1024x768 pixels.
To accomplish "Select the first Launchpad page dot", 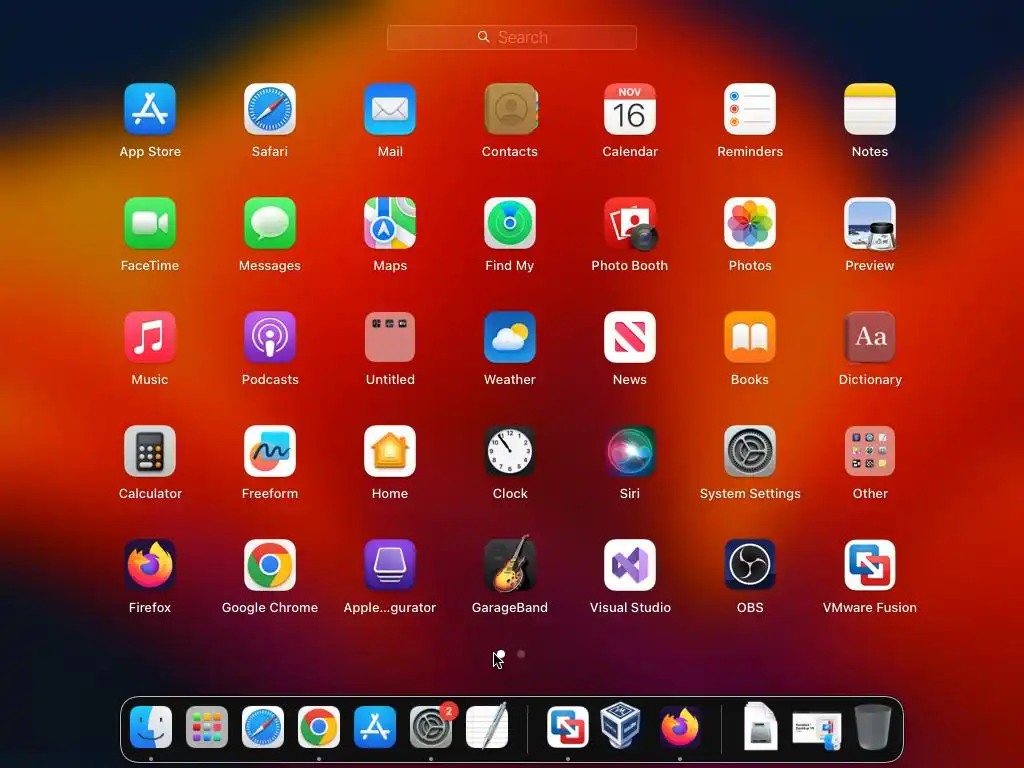I will 501,654.
